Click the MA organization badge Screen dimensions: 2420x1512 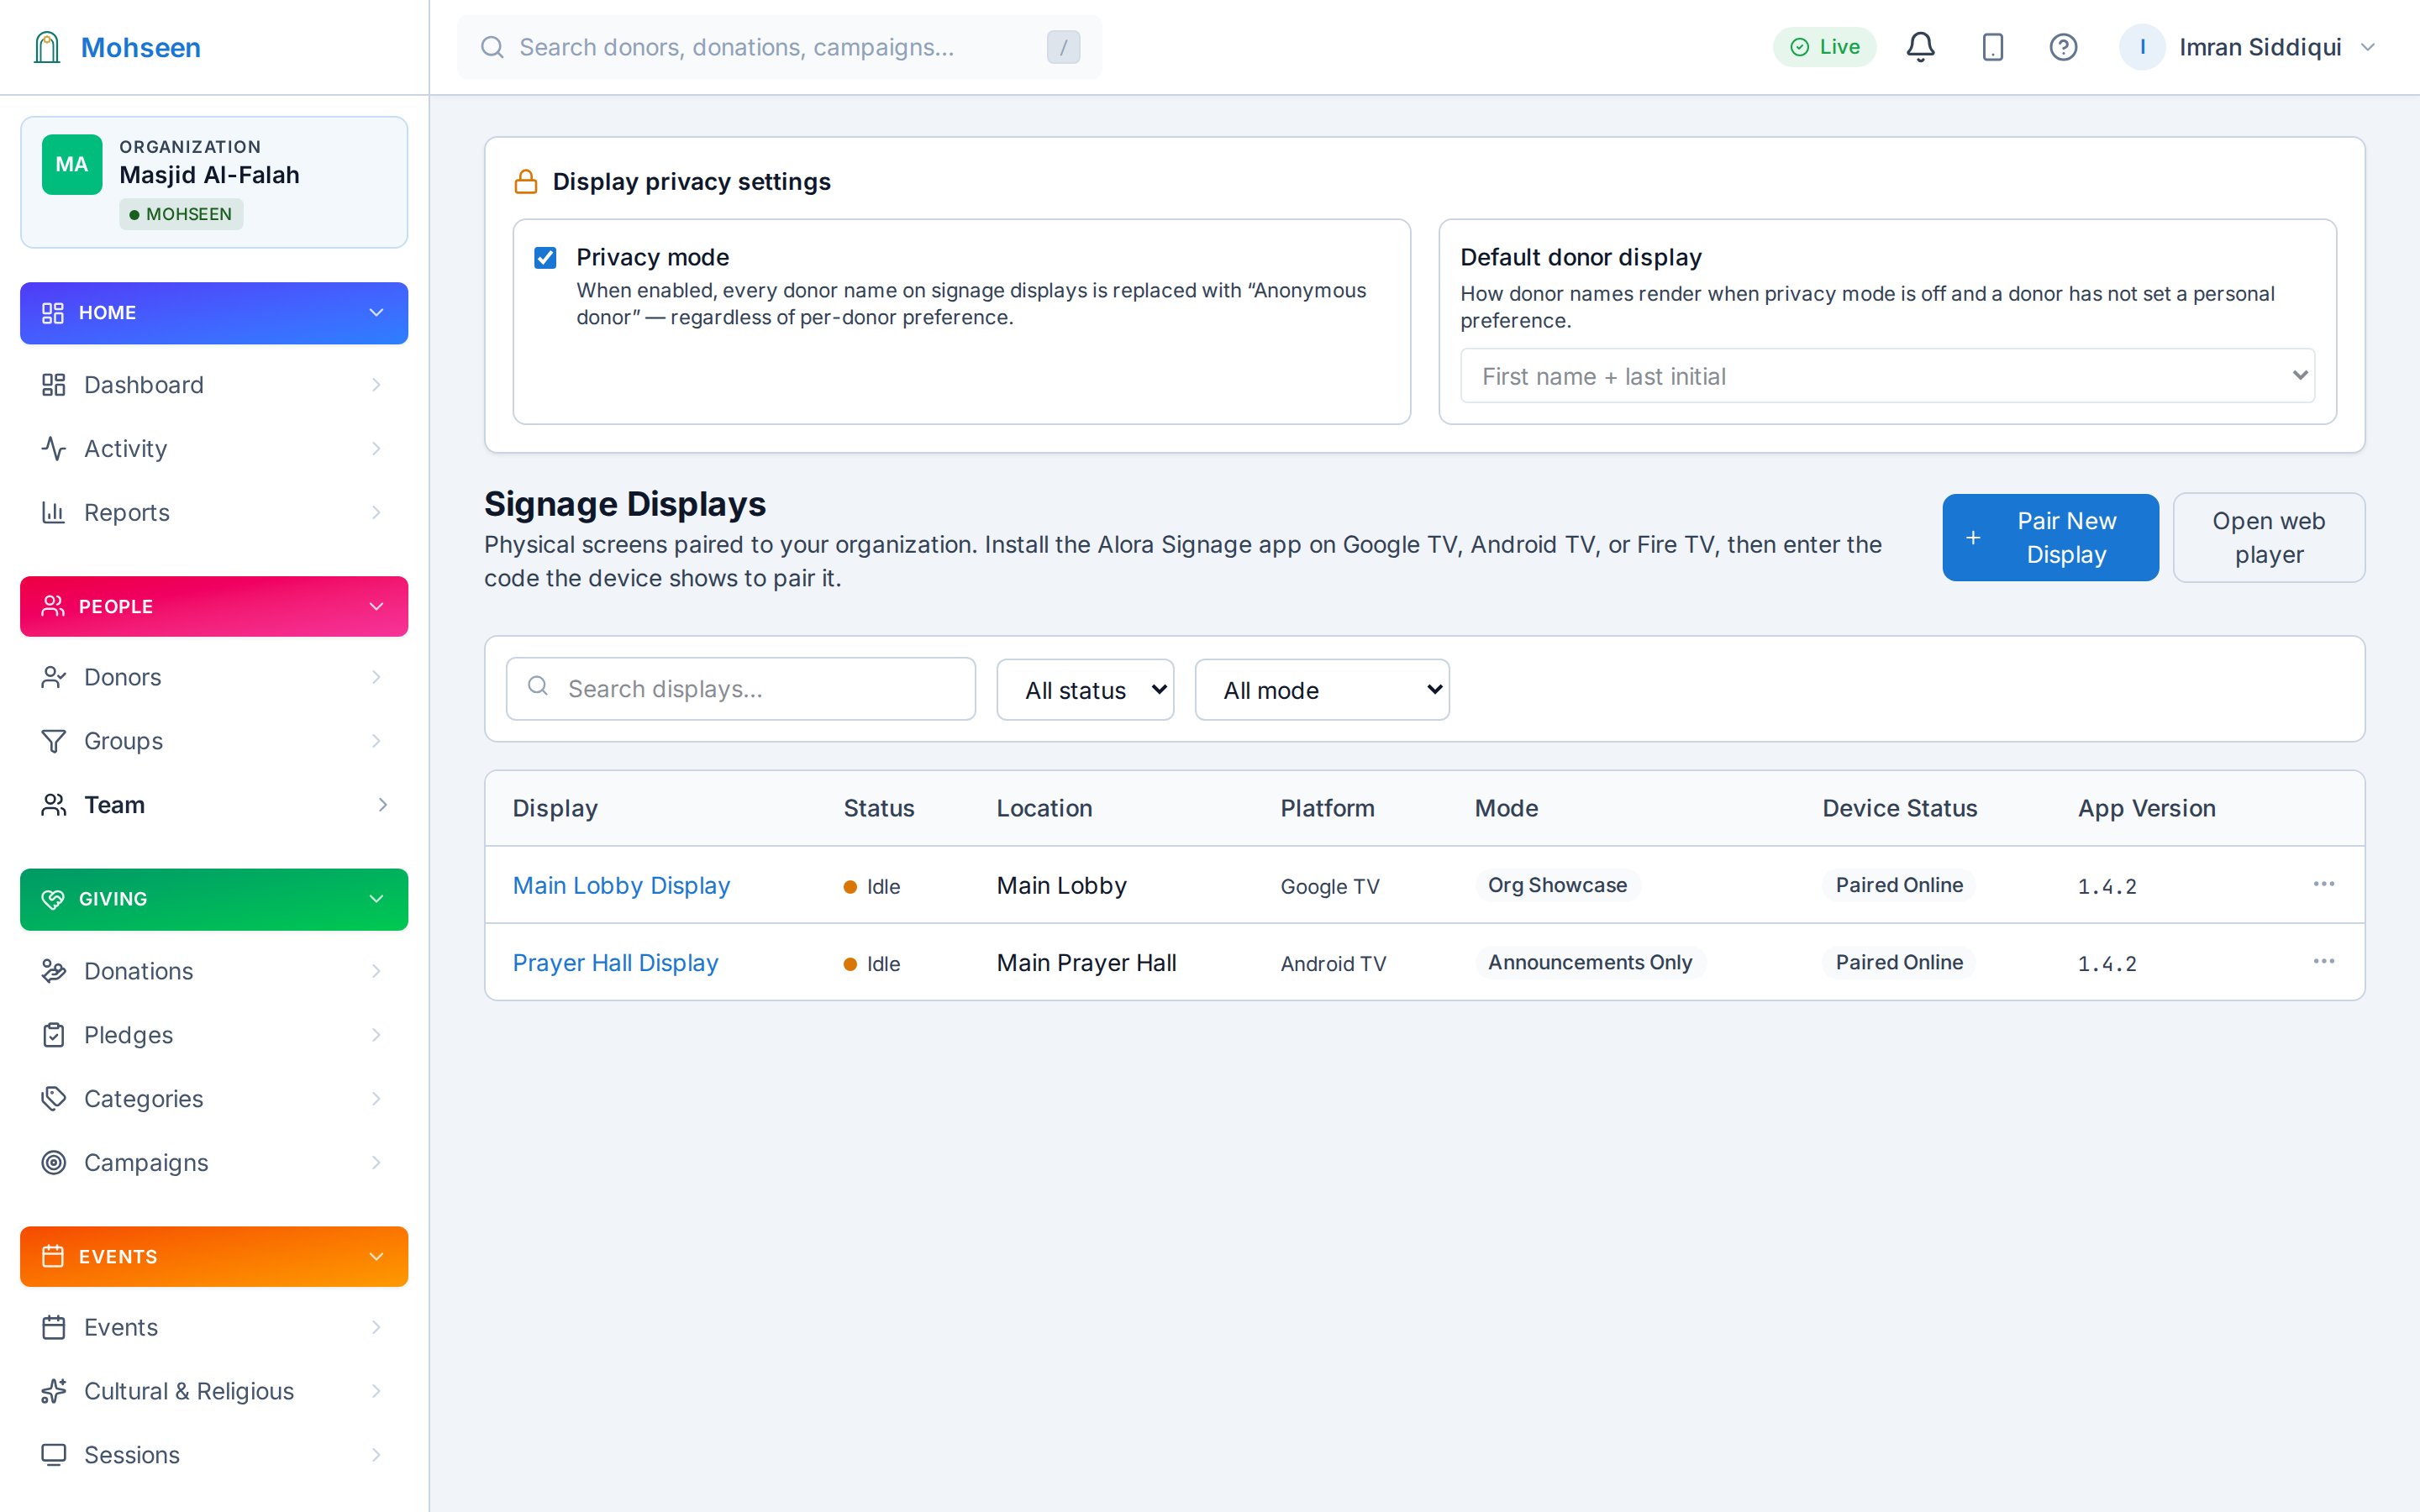(x=72, y=164)
